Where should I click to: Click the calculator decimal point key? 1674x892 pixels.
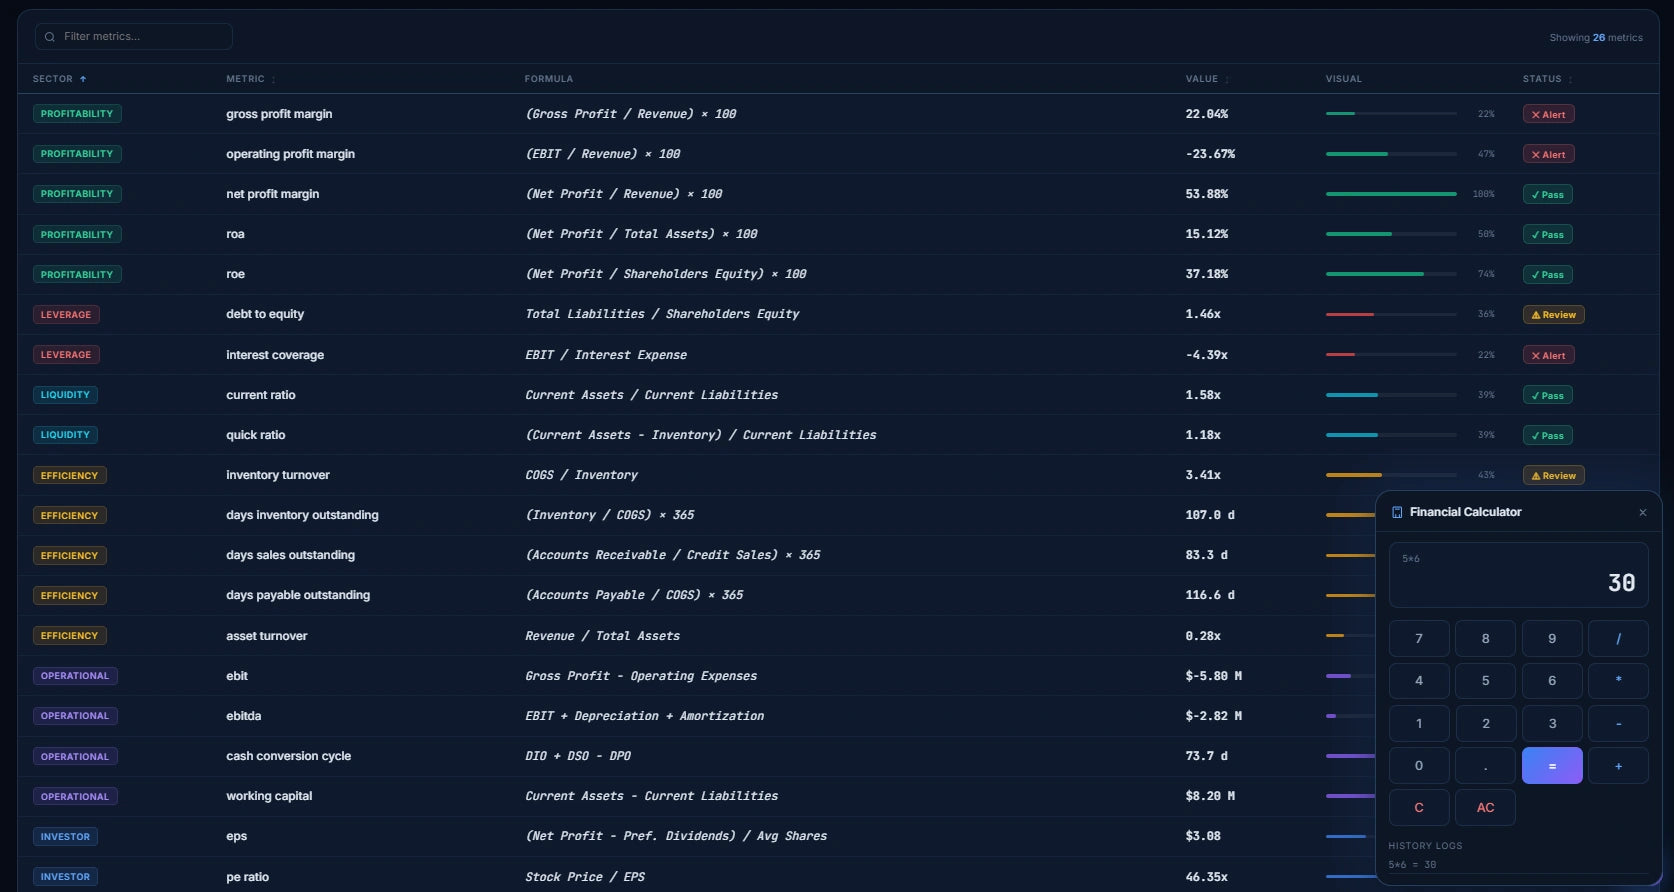tap(1485, 766)
